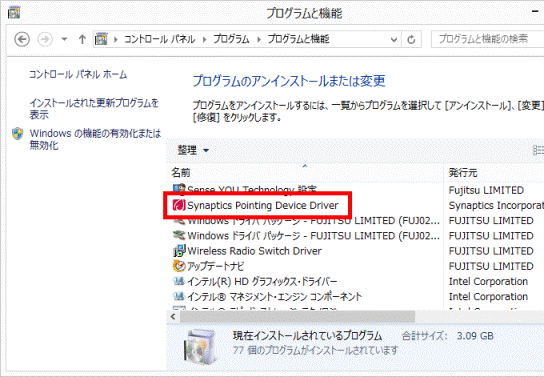The width and height of the screenshot is (544, 377).
Task: Click the red Synaptics program icon
Action: click(x=179, y=205)
